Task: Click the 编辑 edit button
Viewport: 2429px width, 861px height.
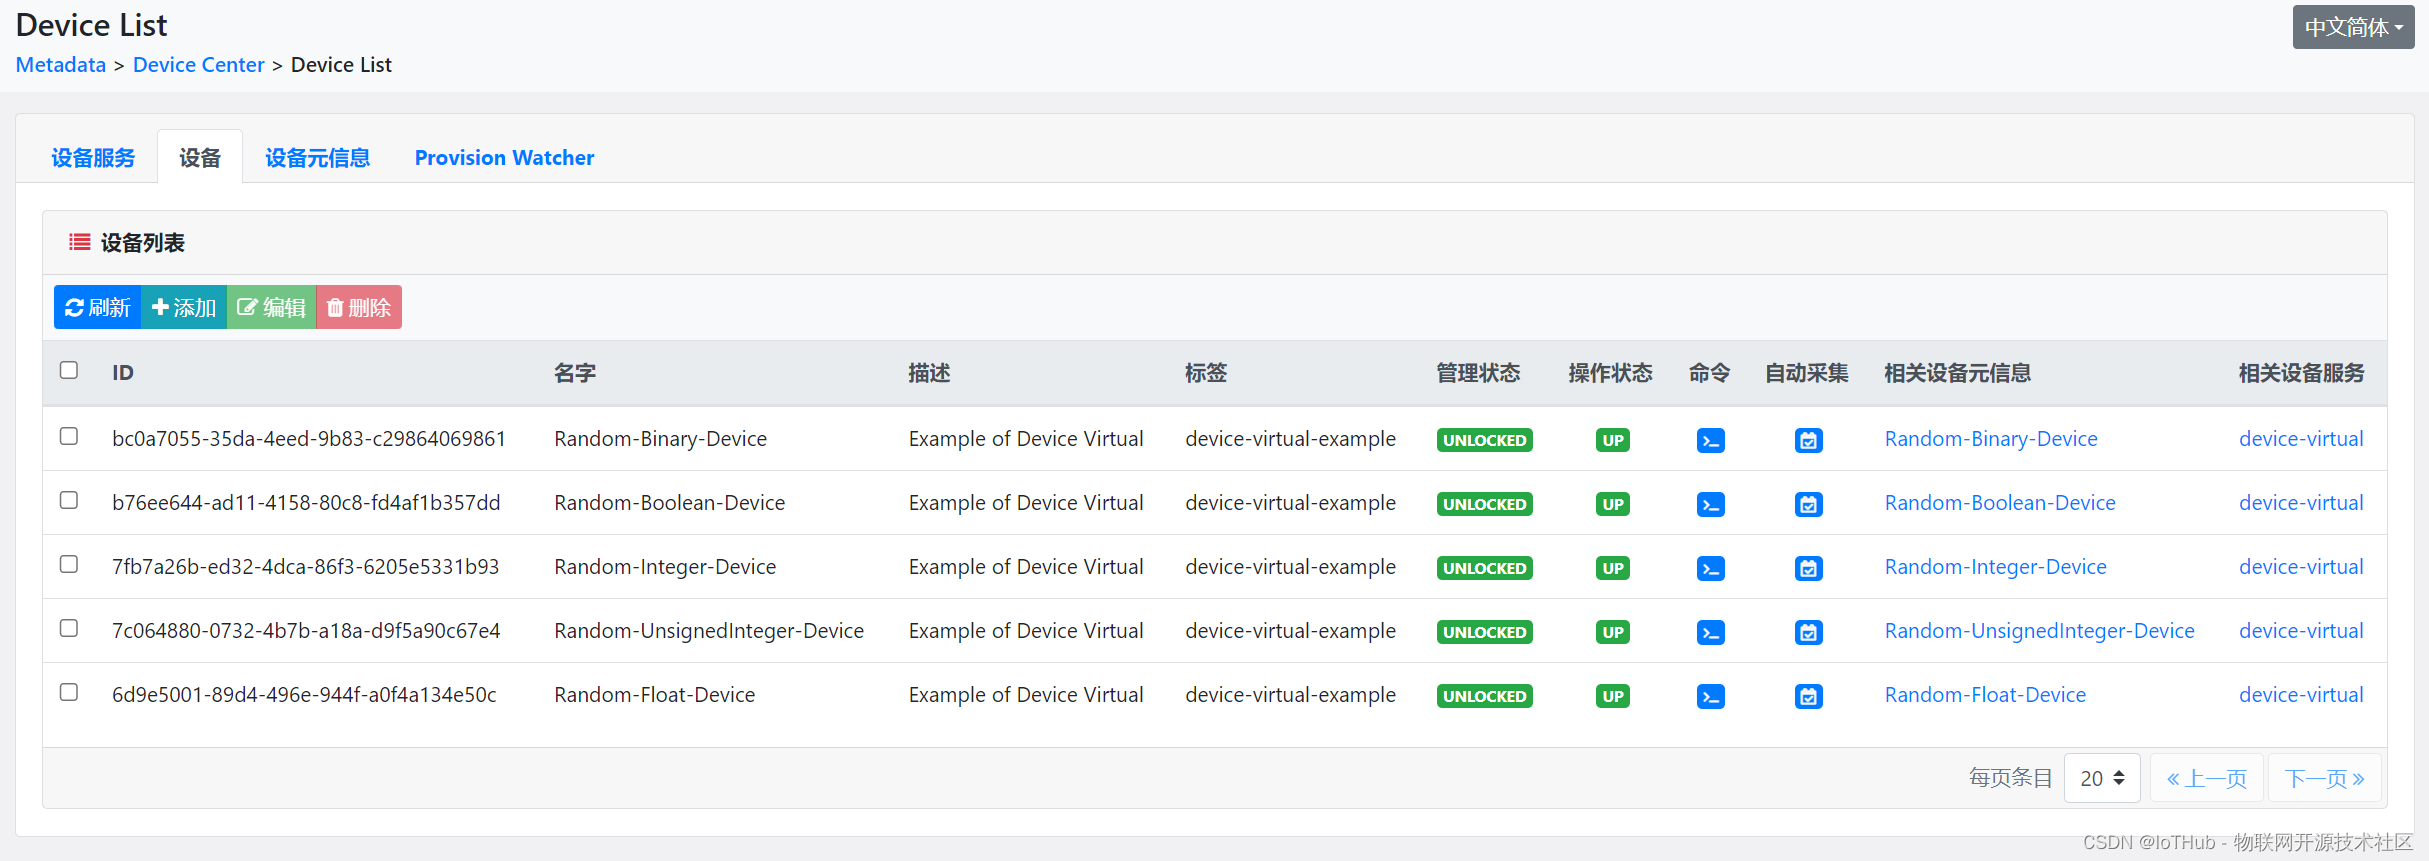Action: [x=271, y=307]
